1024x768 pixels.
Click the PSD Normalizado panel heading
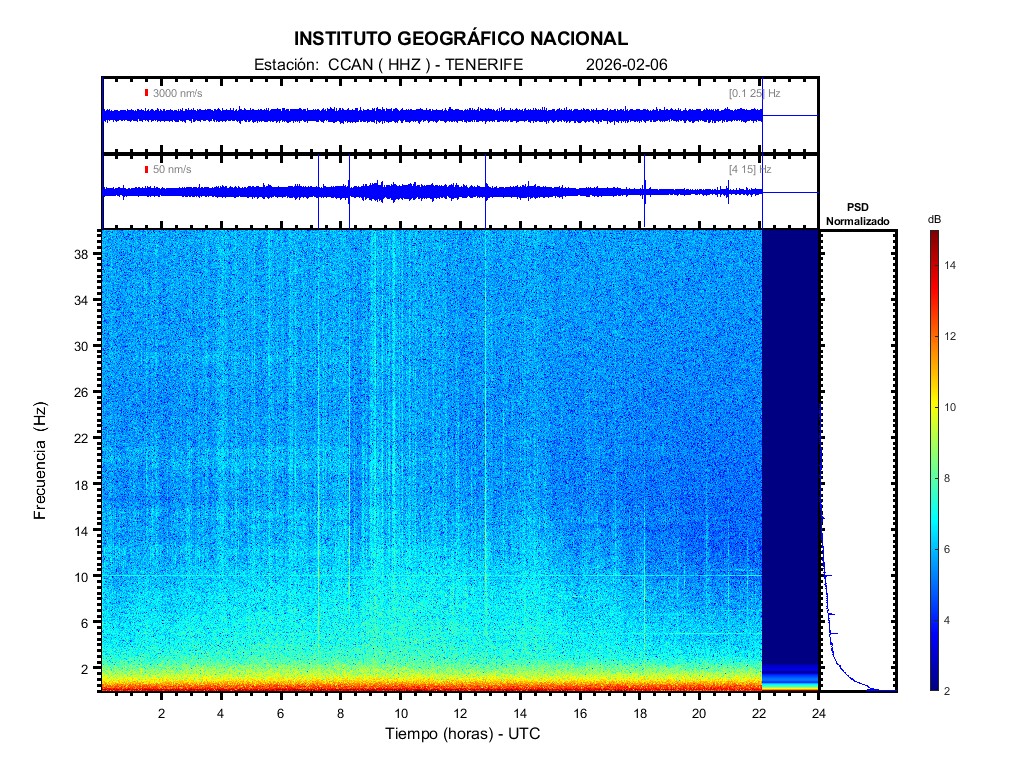coord(857,214)
